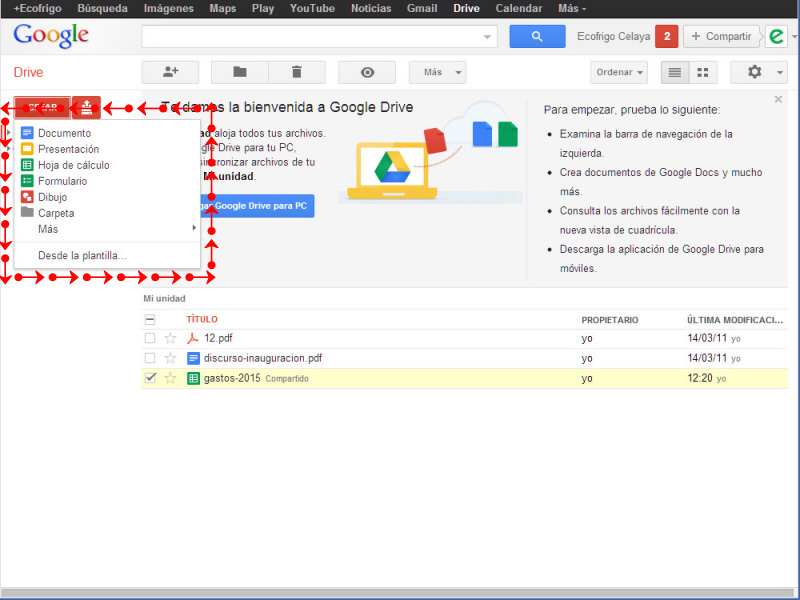The image size is (800, 600).
Task: Open the search options dropdown arrow
Action: (487, 37)
